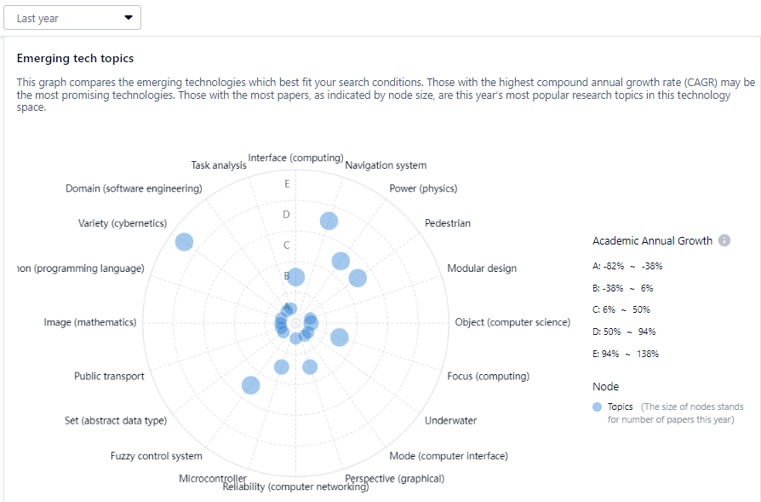761x502 pixels.
Task: Select the Image (mathematics) axis label
Action: [x=90, y=322]
